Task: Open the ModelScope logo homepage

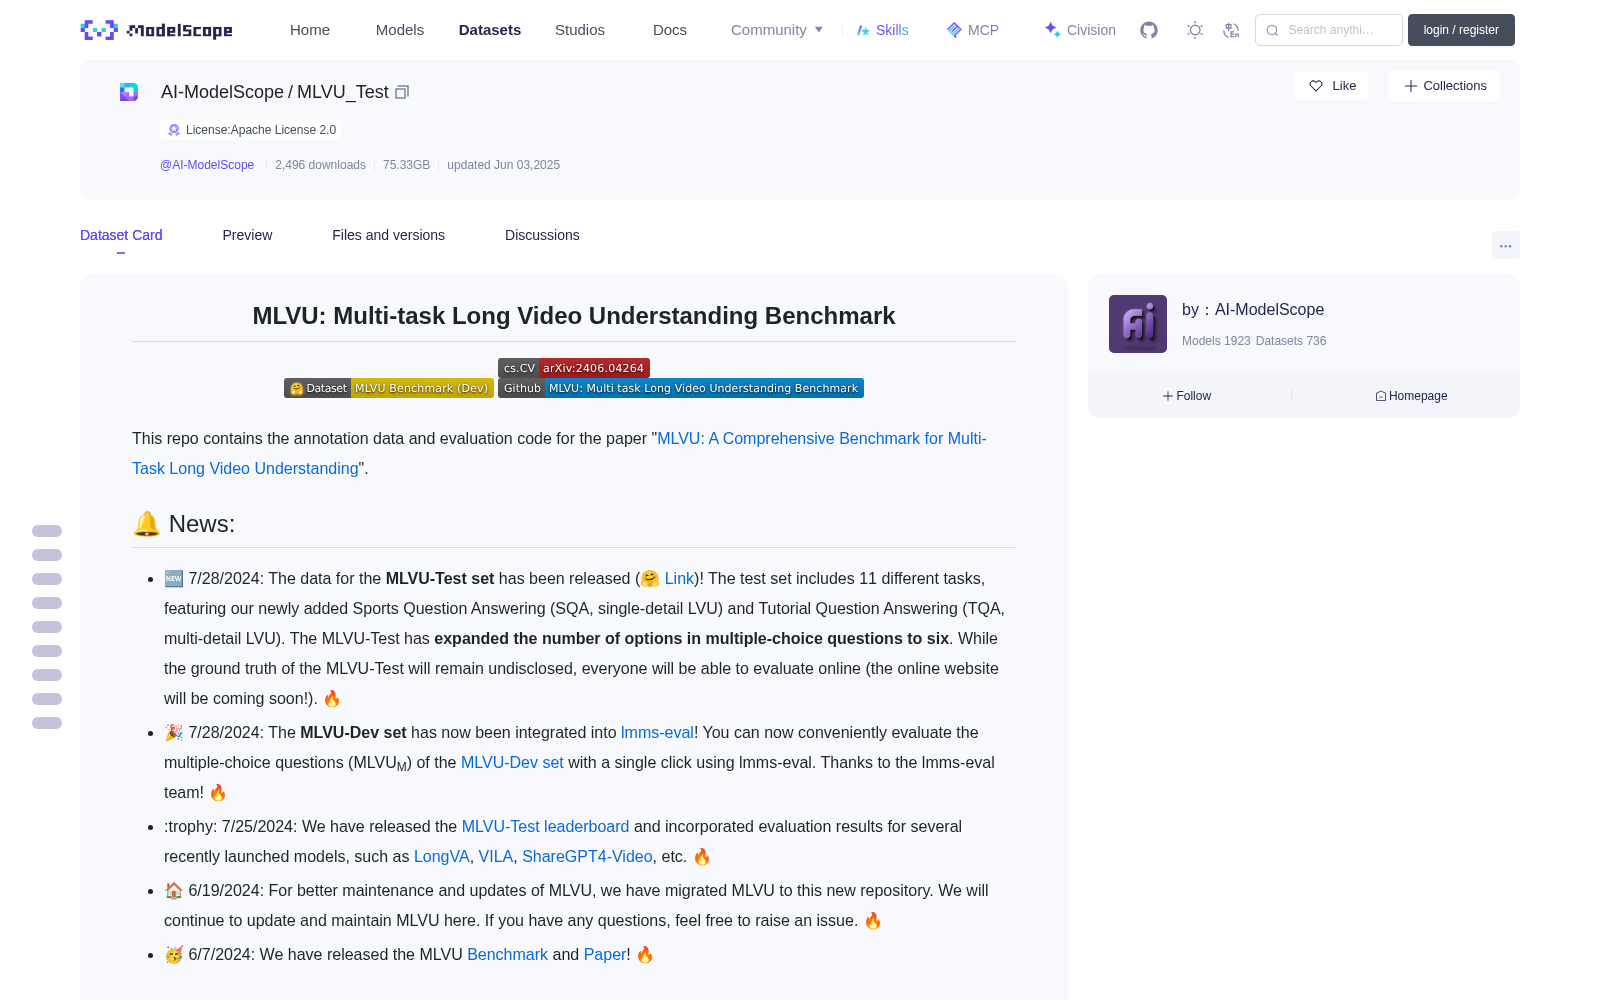Action: coord(156,30)
